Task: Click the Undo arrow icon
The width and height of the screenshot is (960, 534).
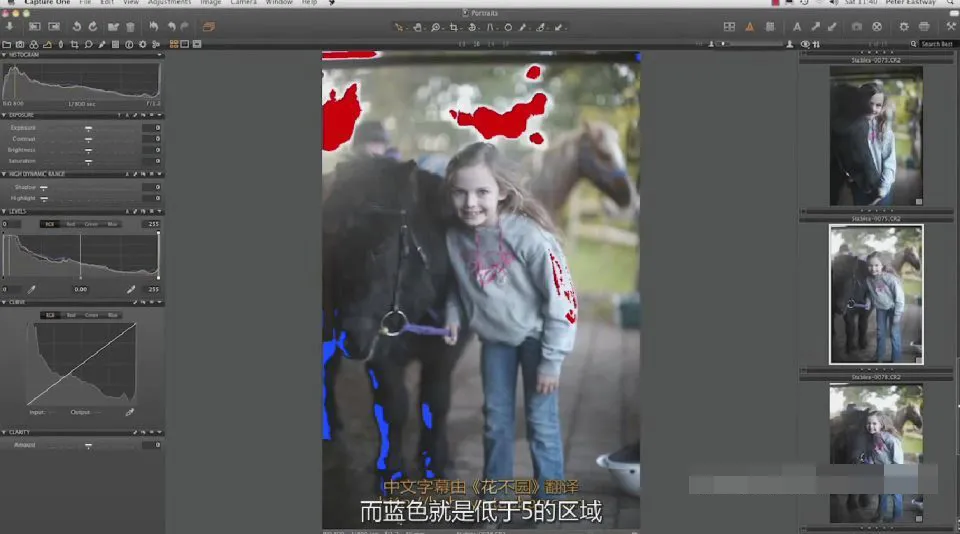Action: click(172, 27)
